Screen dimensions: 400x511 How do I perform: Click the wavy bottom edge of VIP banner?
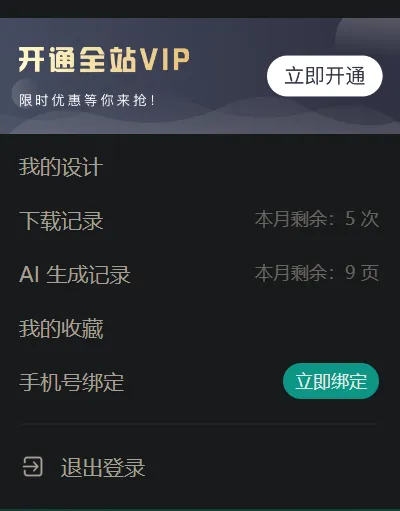pos(200,122)
